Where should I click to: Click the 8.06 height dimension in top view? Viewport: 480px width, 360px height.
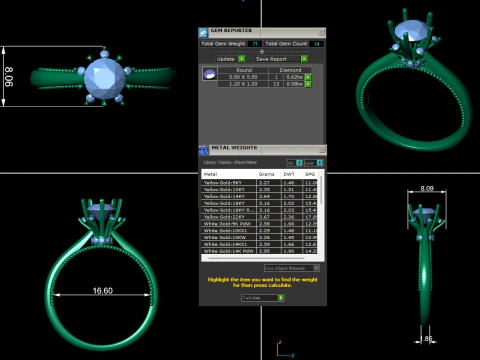click(x=9, y=77)
